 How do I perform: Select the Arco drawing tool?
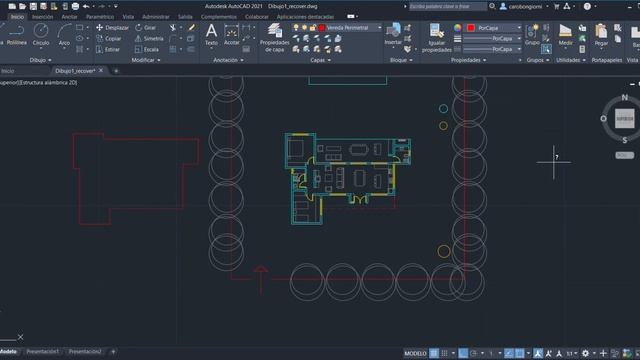[64, 34]
